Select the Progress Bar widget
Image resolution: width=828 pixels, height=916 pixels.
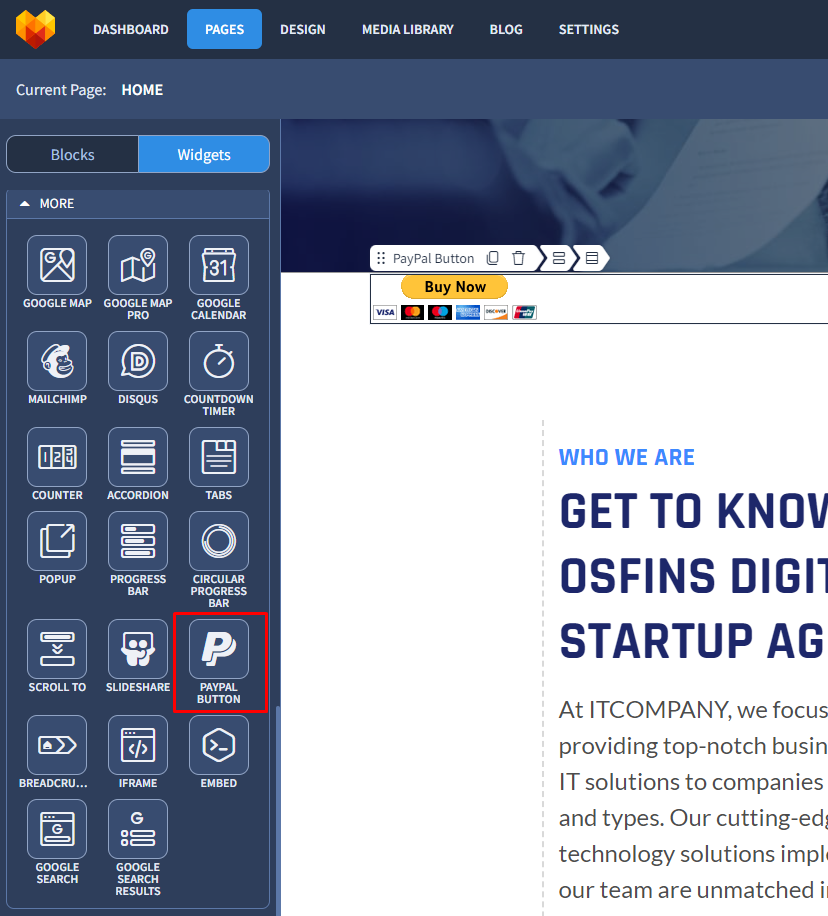[138, 542]
